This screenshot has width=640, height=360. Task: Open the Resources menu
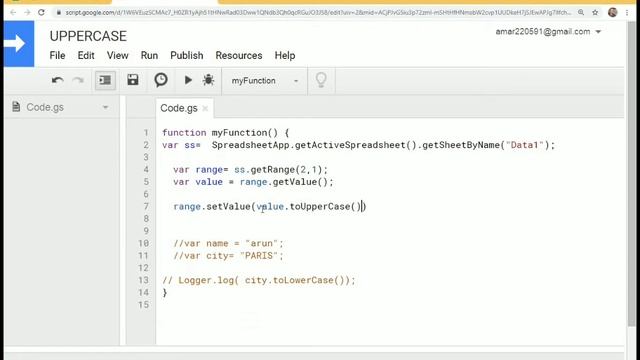click(x=239, y=56)
